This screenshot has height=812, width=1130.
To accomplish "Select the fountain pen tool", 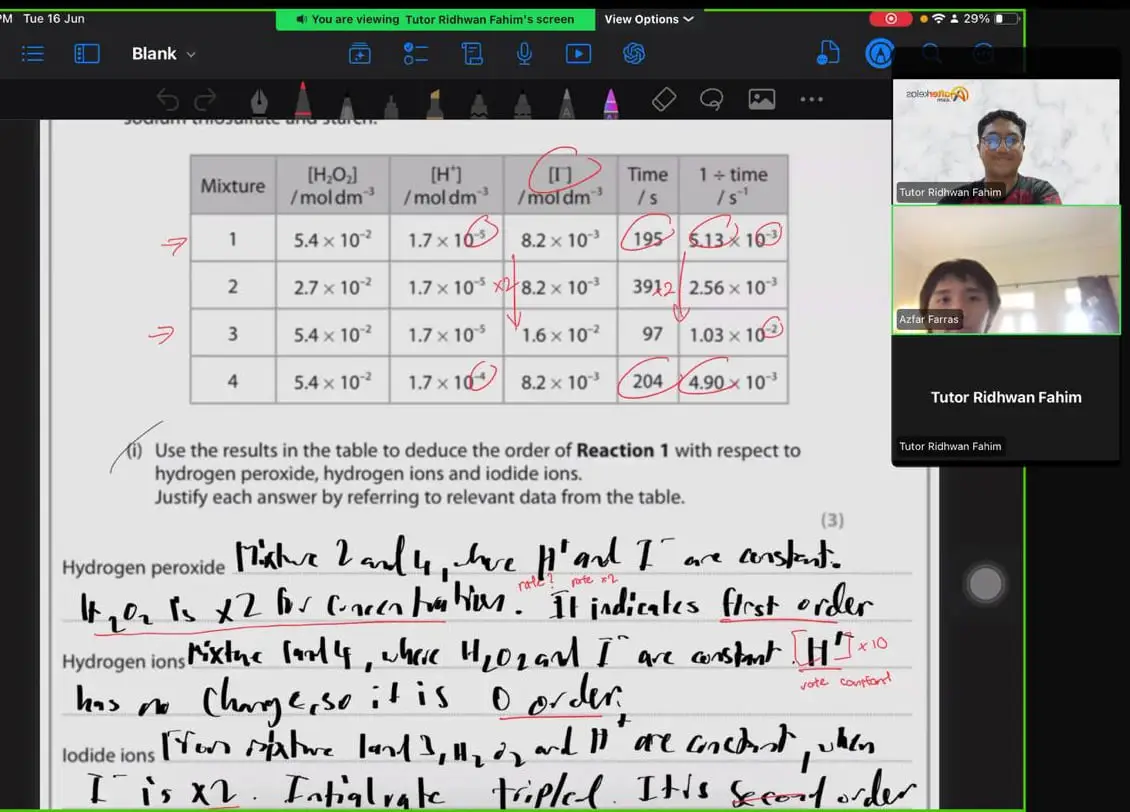I will 259,100.
